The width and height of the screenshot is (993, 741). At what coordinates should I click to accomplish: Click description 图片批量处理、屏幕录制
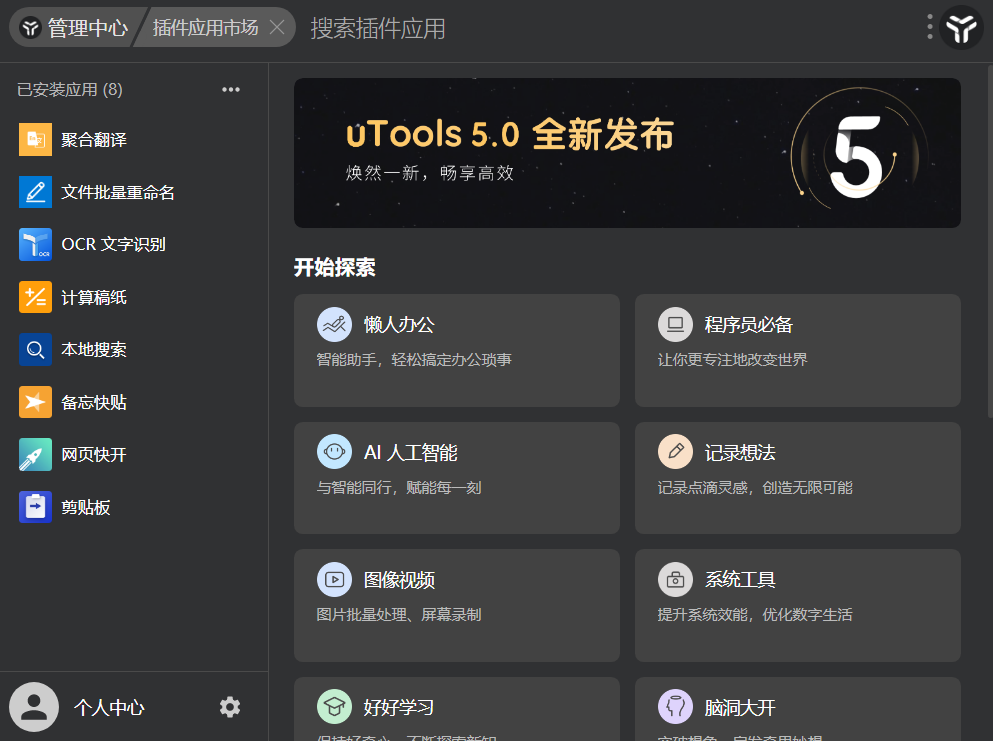pos(399,614)
